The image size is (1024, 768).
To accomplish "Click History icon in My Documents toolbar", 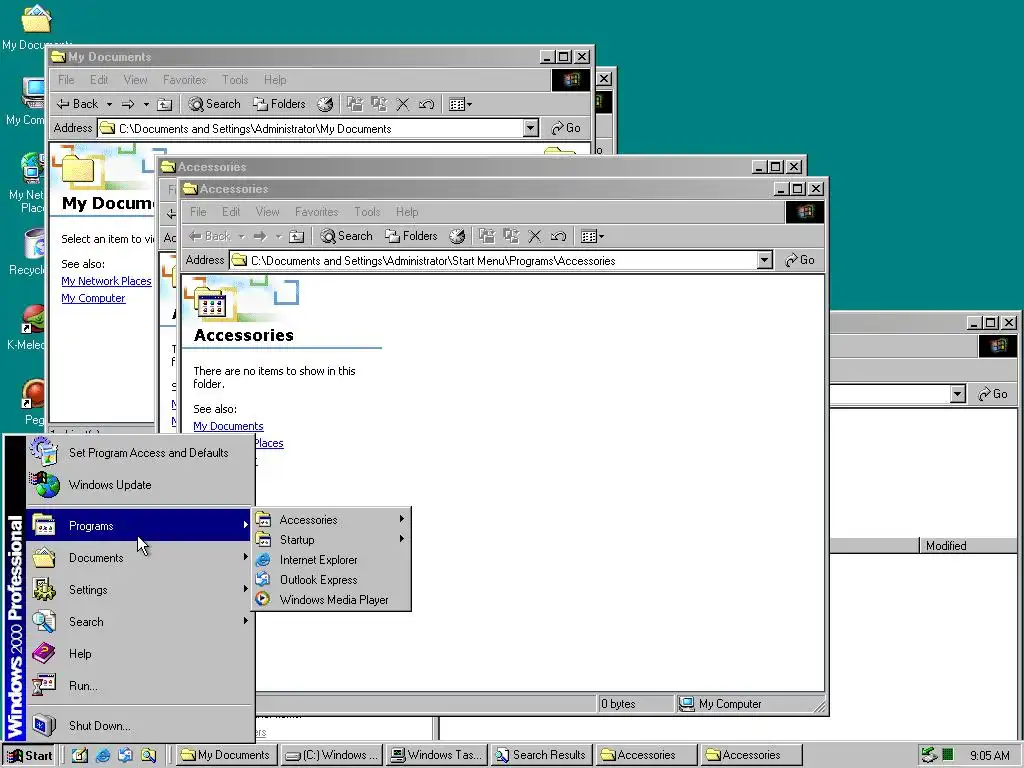I will point(325,104).
